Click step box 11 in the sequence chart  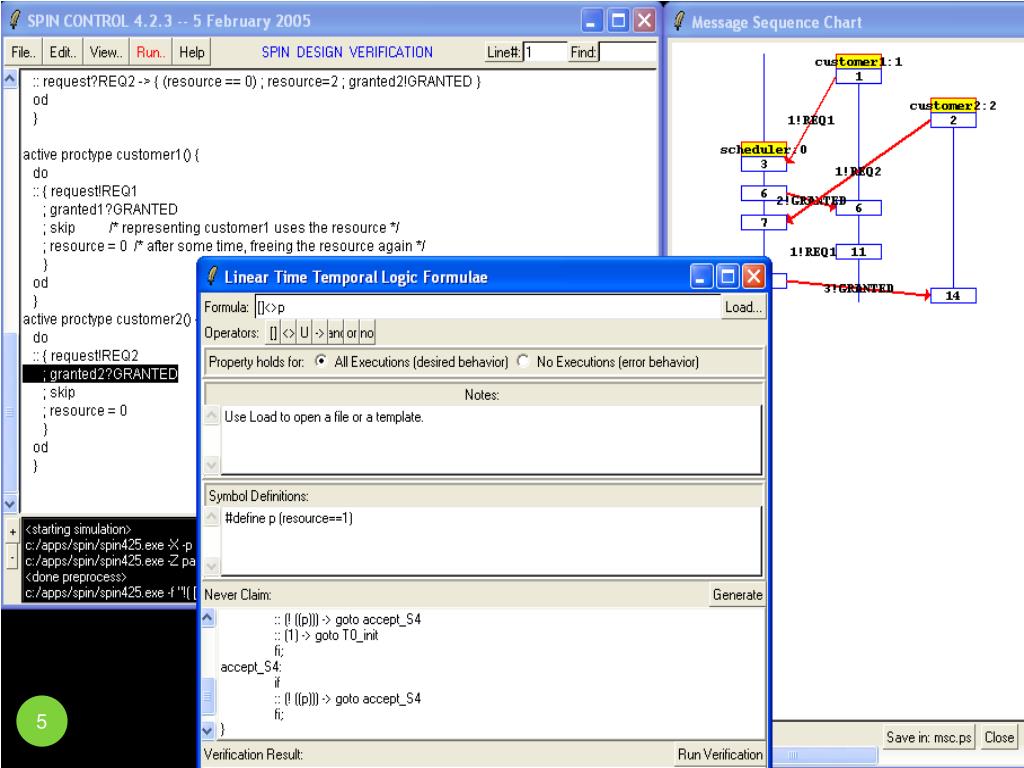click(858, 251)
